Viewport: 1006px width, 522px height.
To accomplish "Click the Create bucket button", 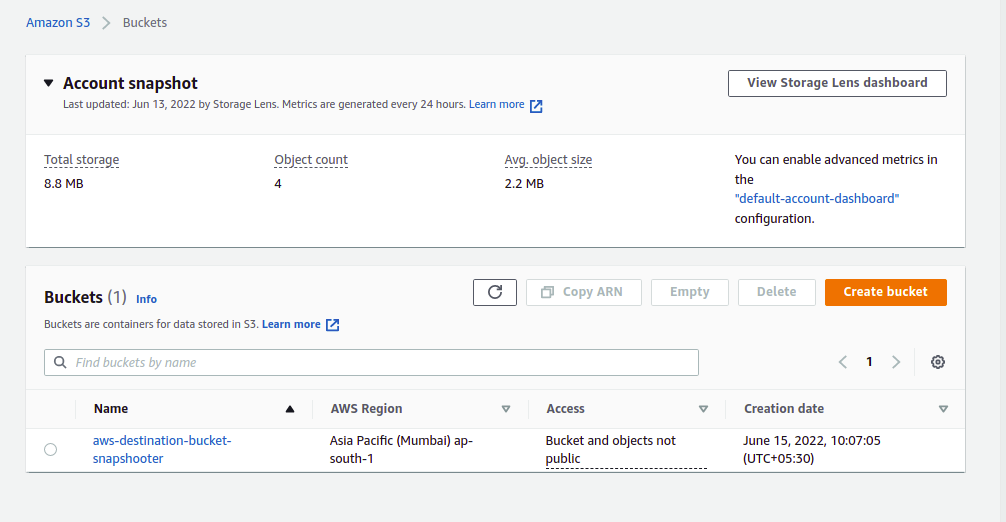I will point(885,292).
